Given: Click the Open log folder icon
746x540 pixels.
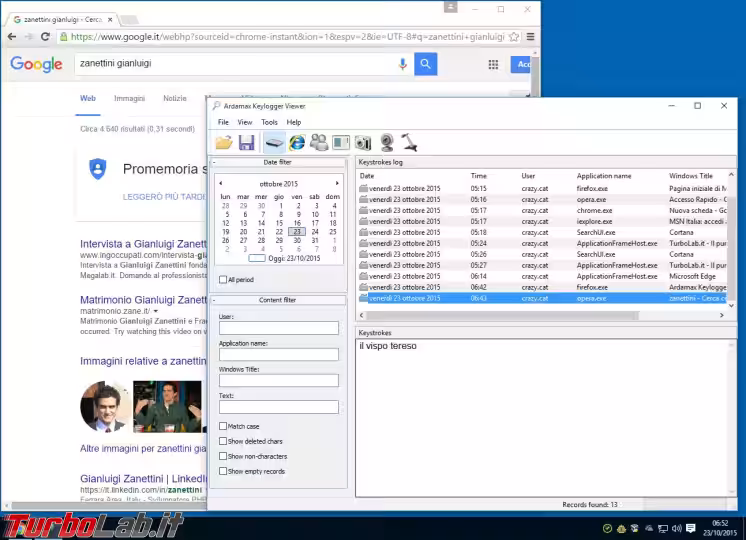Looking at the screenshot, I should [x=224, y=143].
